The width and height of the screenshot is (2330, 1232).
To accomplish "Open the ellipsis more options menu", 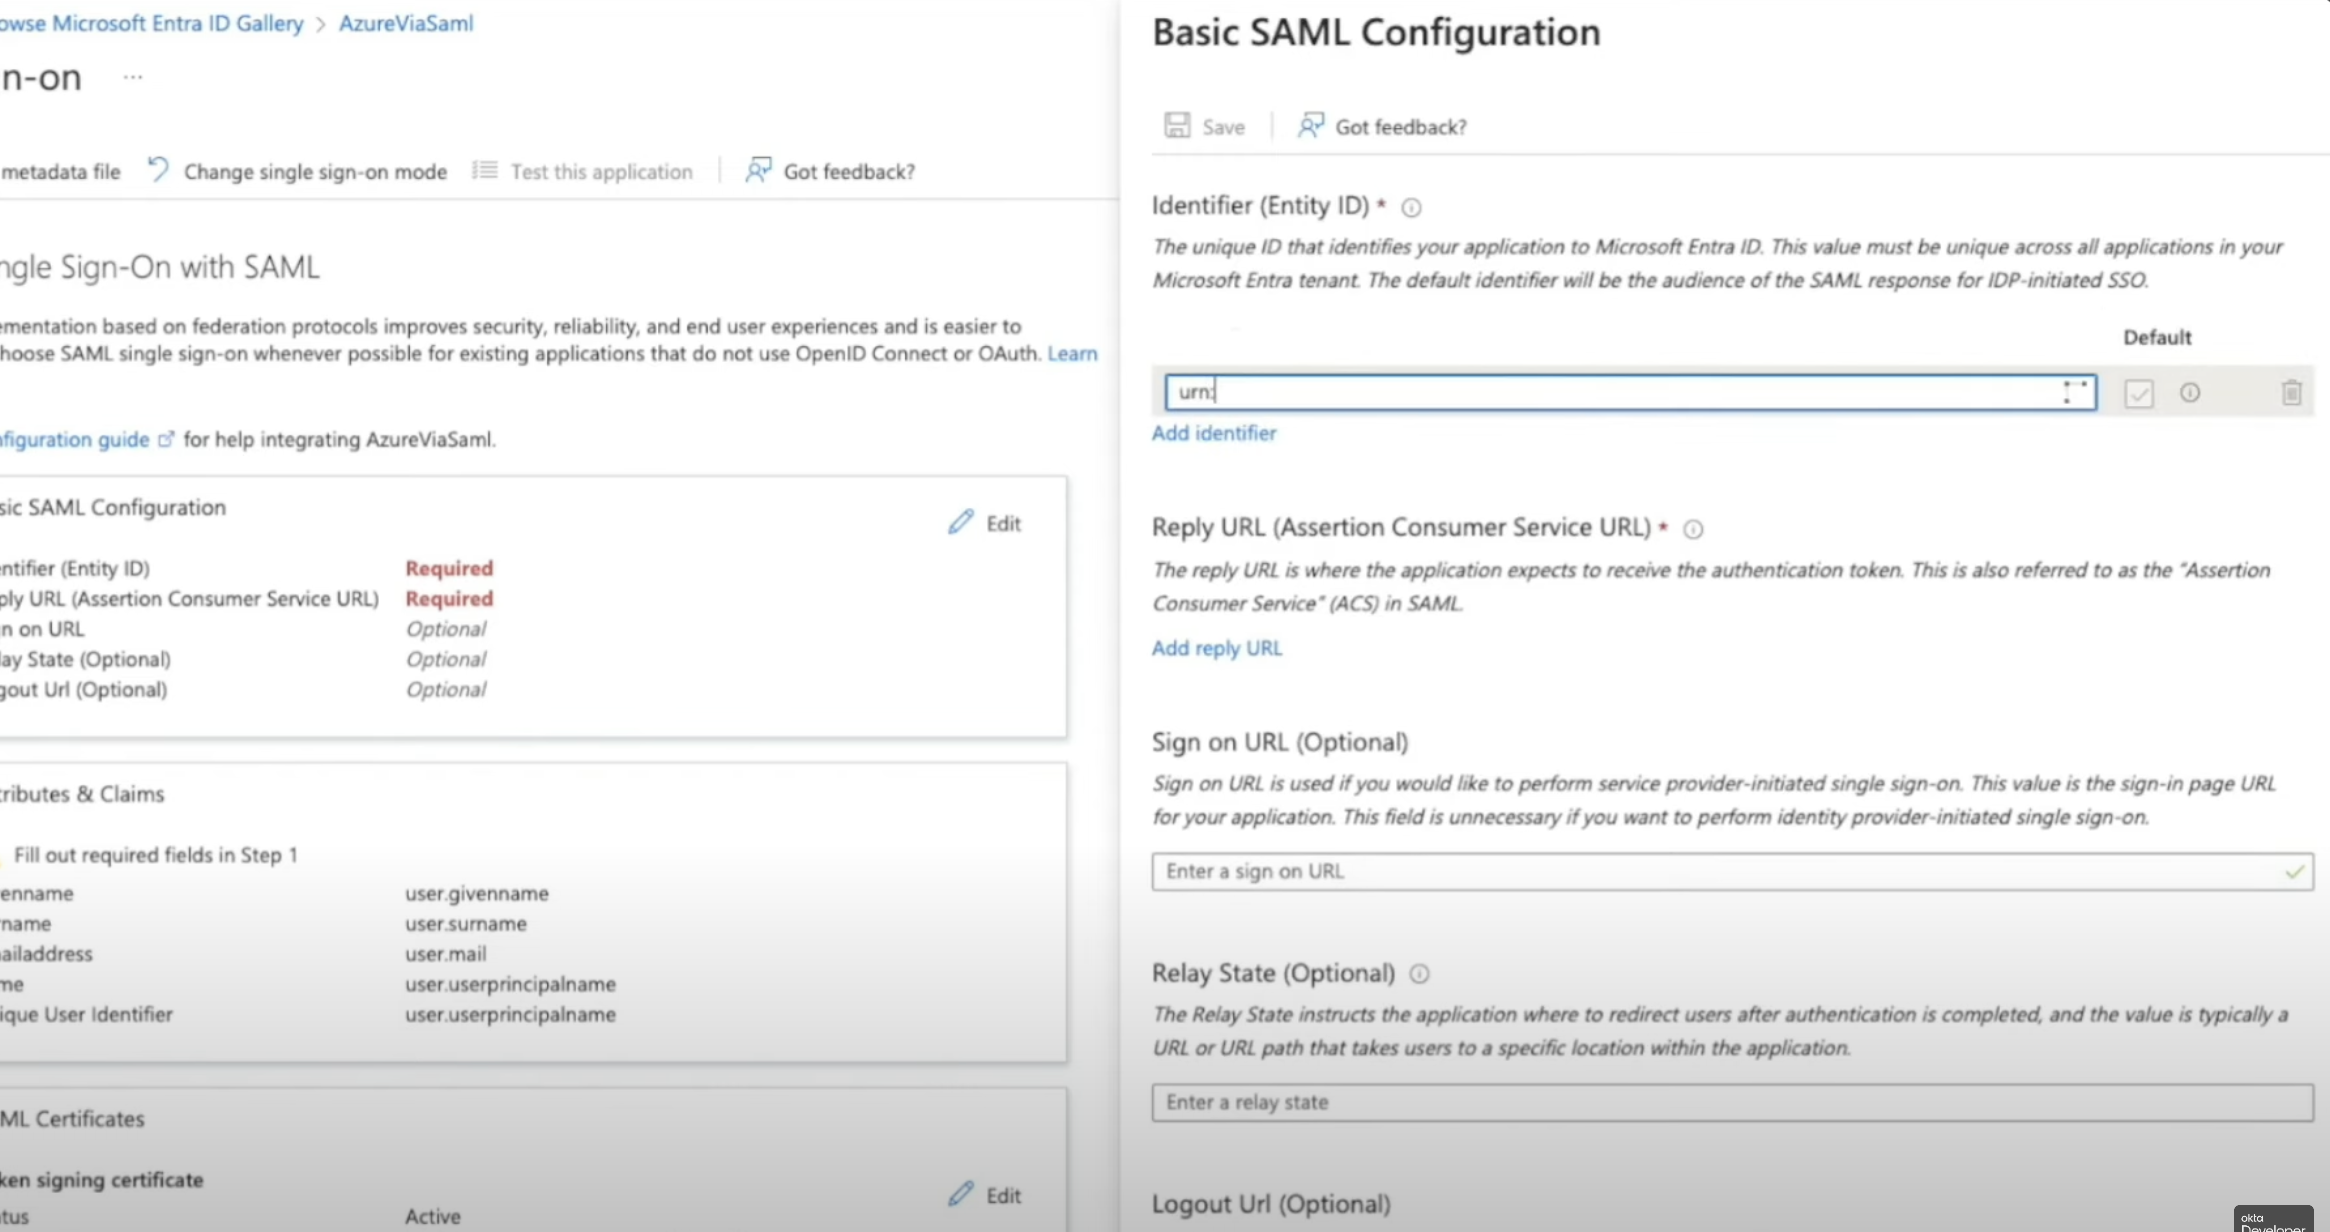I will (133, 77).
